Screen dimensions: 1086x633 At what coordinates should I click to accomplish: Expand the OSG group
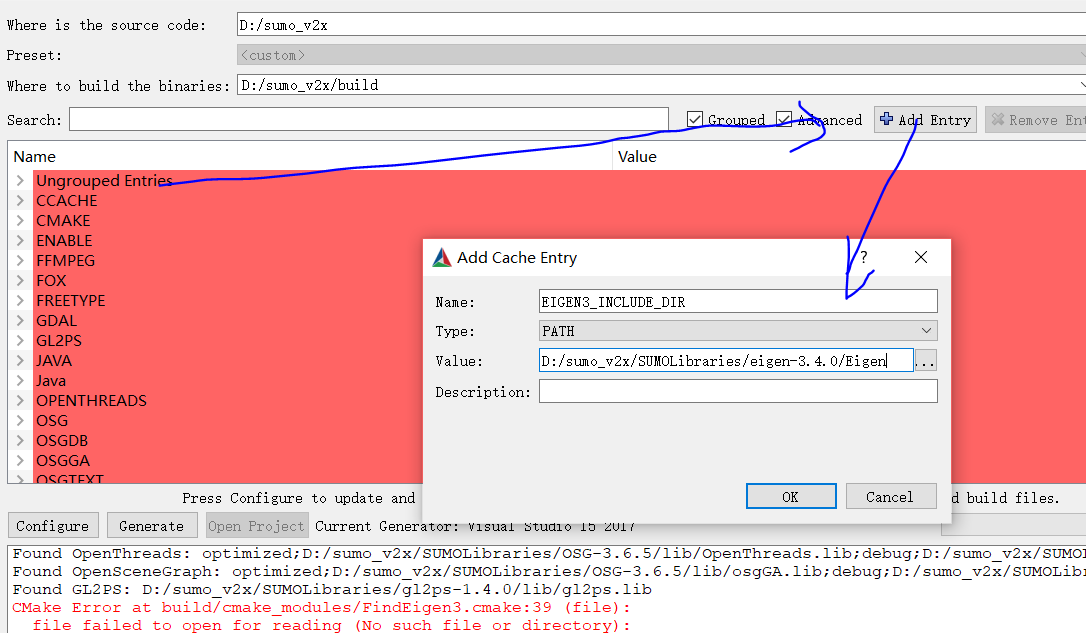pyautogui.click(x=20, y=421)
